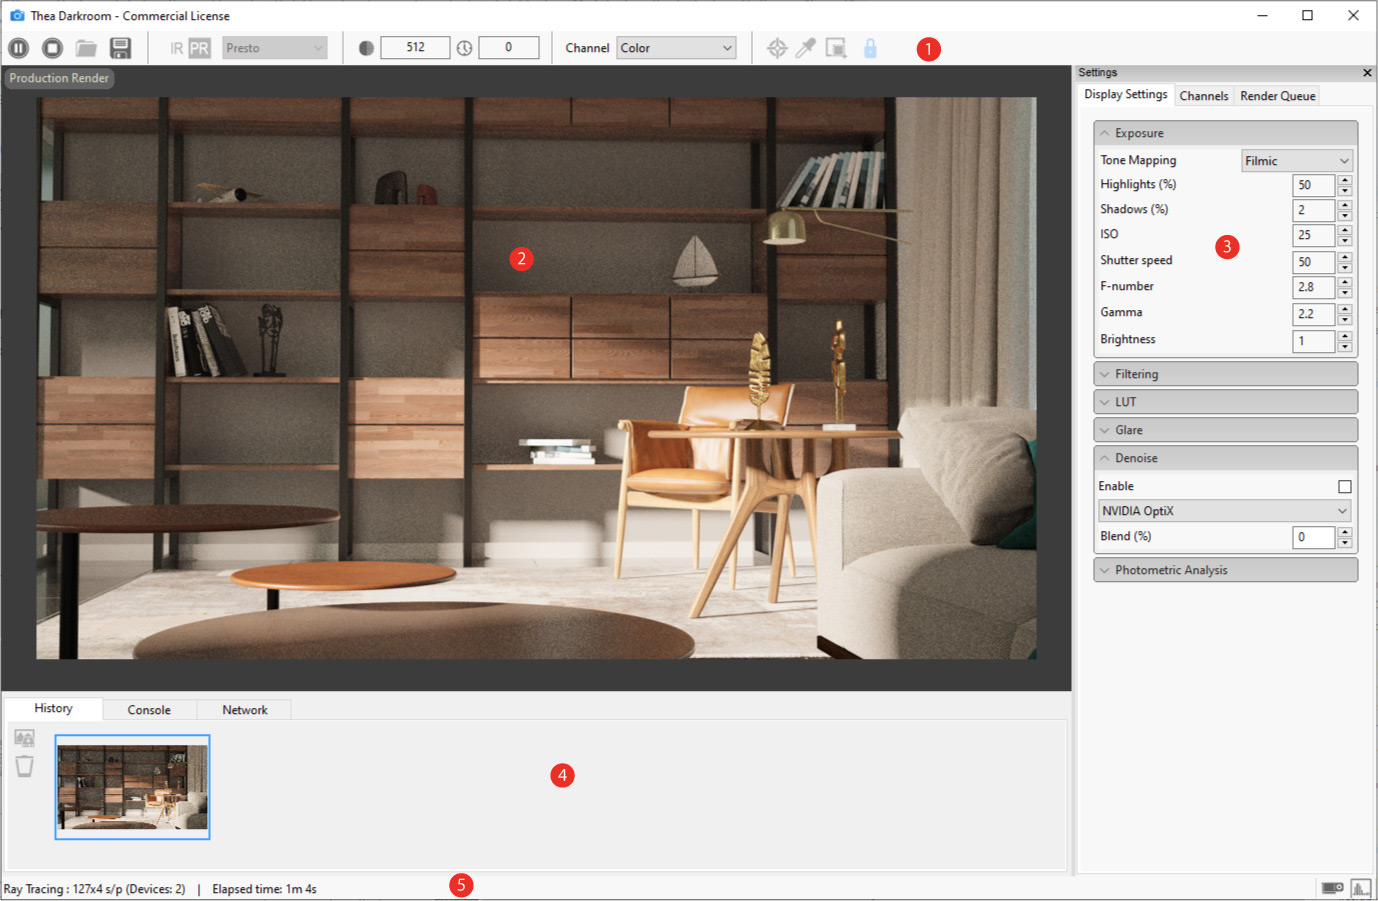The height and width of the screenshot is (901, 1378).
Task: Open the Console tab
Action: [x=148, y=709]
